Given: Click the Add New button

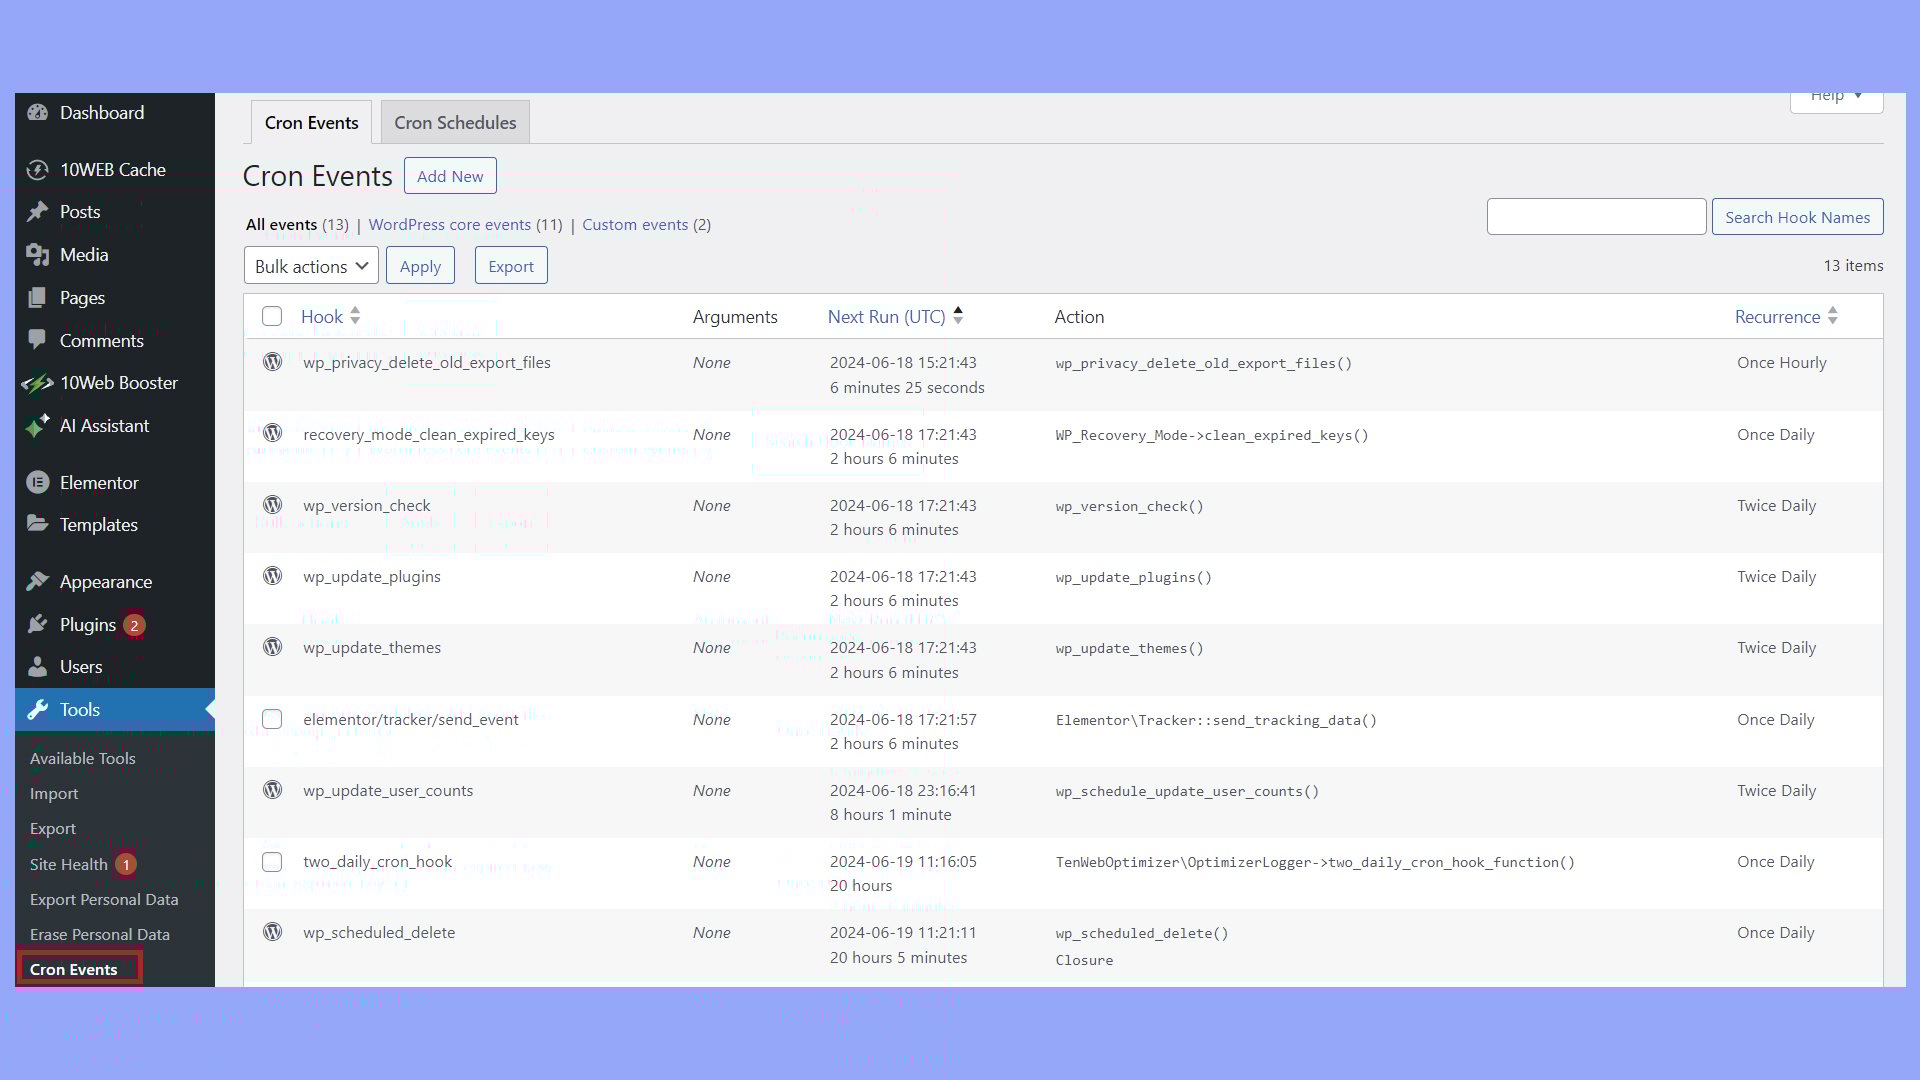Looking at the screenshot, I should [450, 176].
